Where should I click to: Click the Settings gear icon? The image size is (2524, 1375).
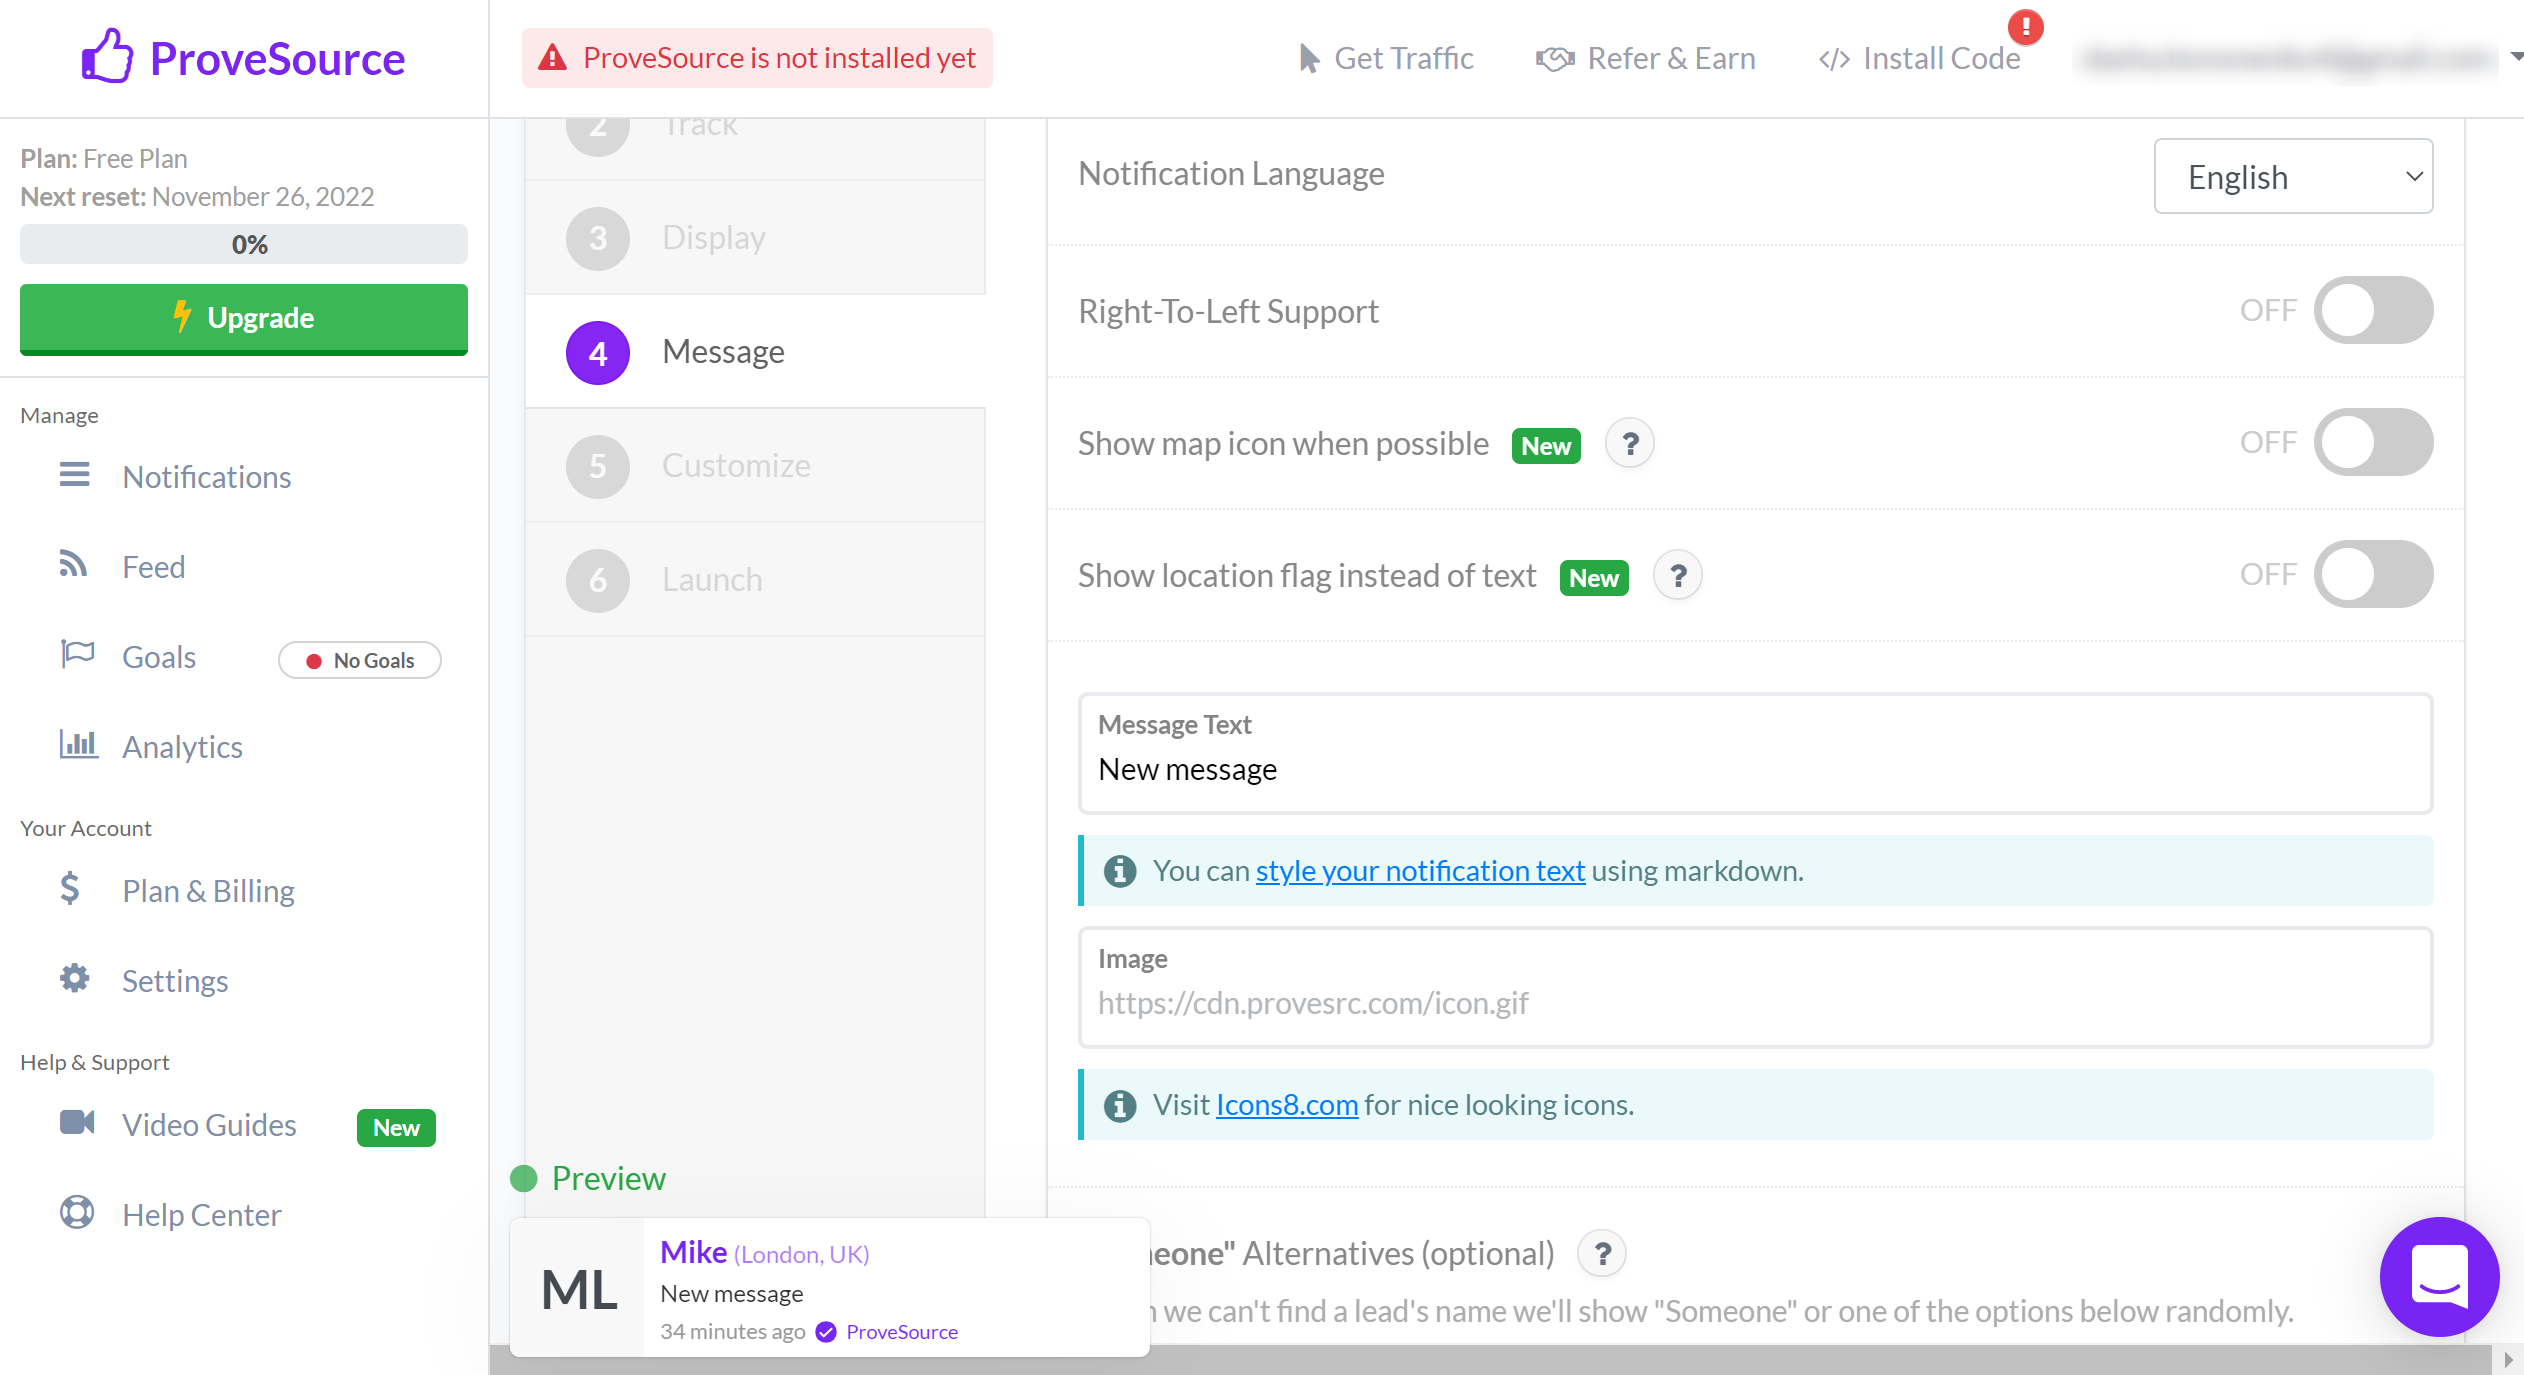click(x=75, y=978)
